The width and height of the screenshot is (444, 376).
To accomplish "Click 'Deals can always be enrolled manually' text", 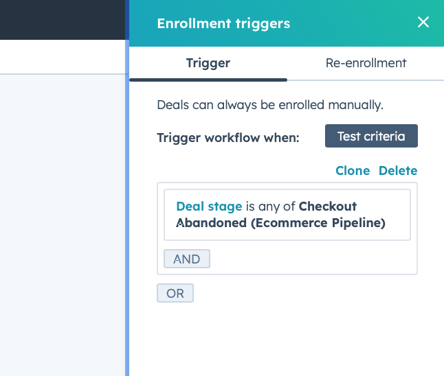I will tap(270, 105).
